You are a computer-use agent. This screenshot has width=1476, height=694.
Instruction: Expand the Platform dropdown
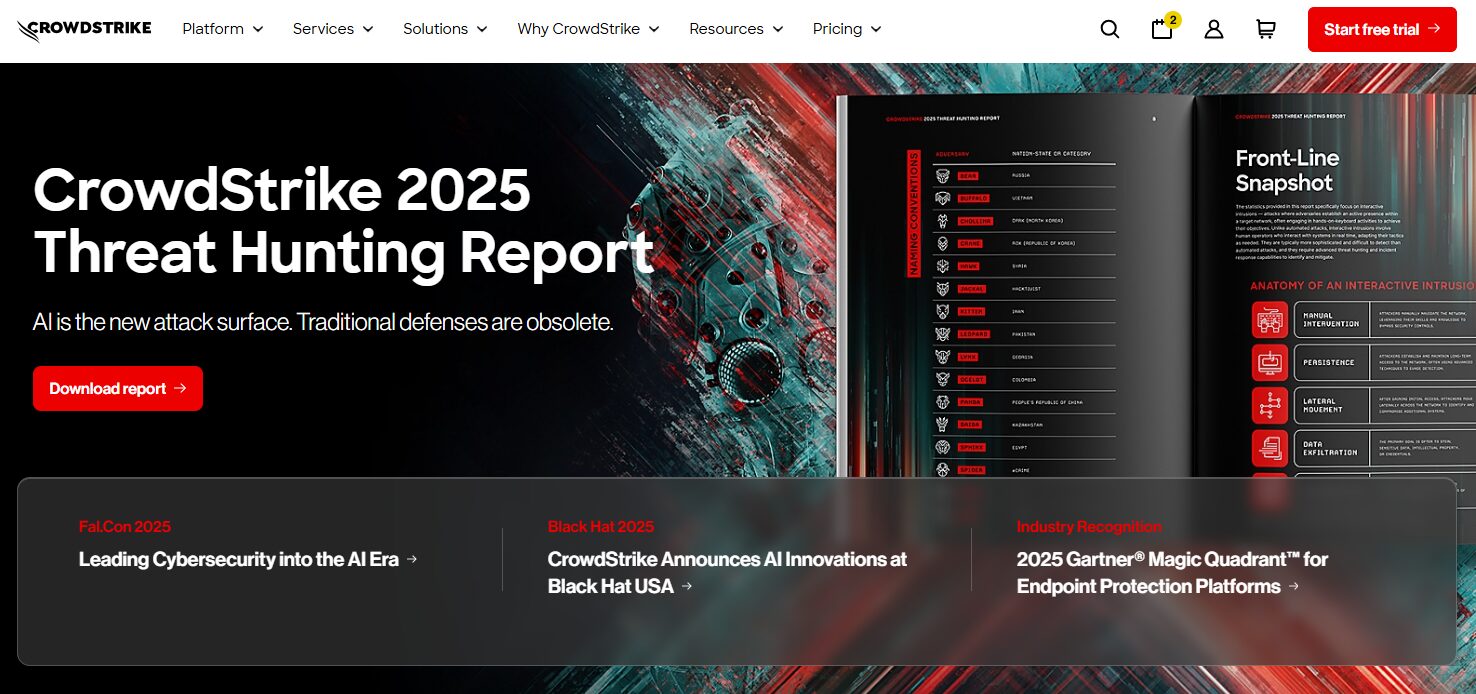[222, 29]
